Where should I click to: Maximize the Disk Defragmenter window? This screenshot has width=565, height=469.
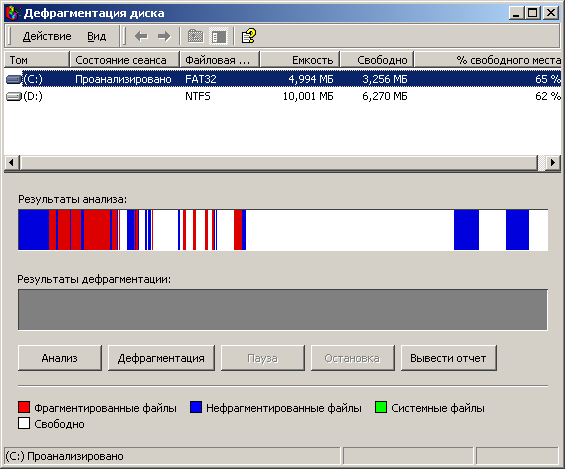coord(533,13)
